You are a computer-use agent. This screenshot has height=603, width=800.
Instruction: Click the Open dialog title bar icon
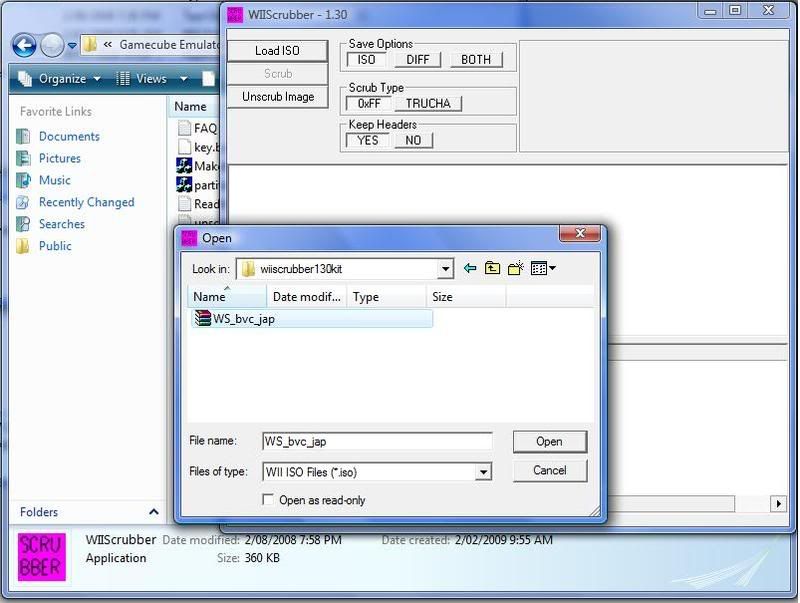click(x=189, y=238)
